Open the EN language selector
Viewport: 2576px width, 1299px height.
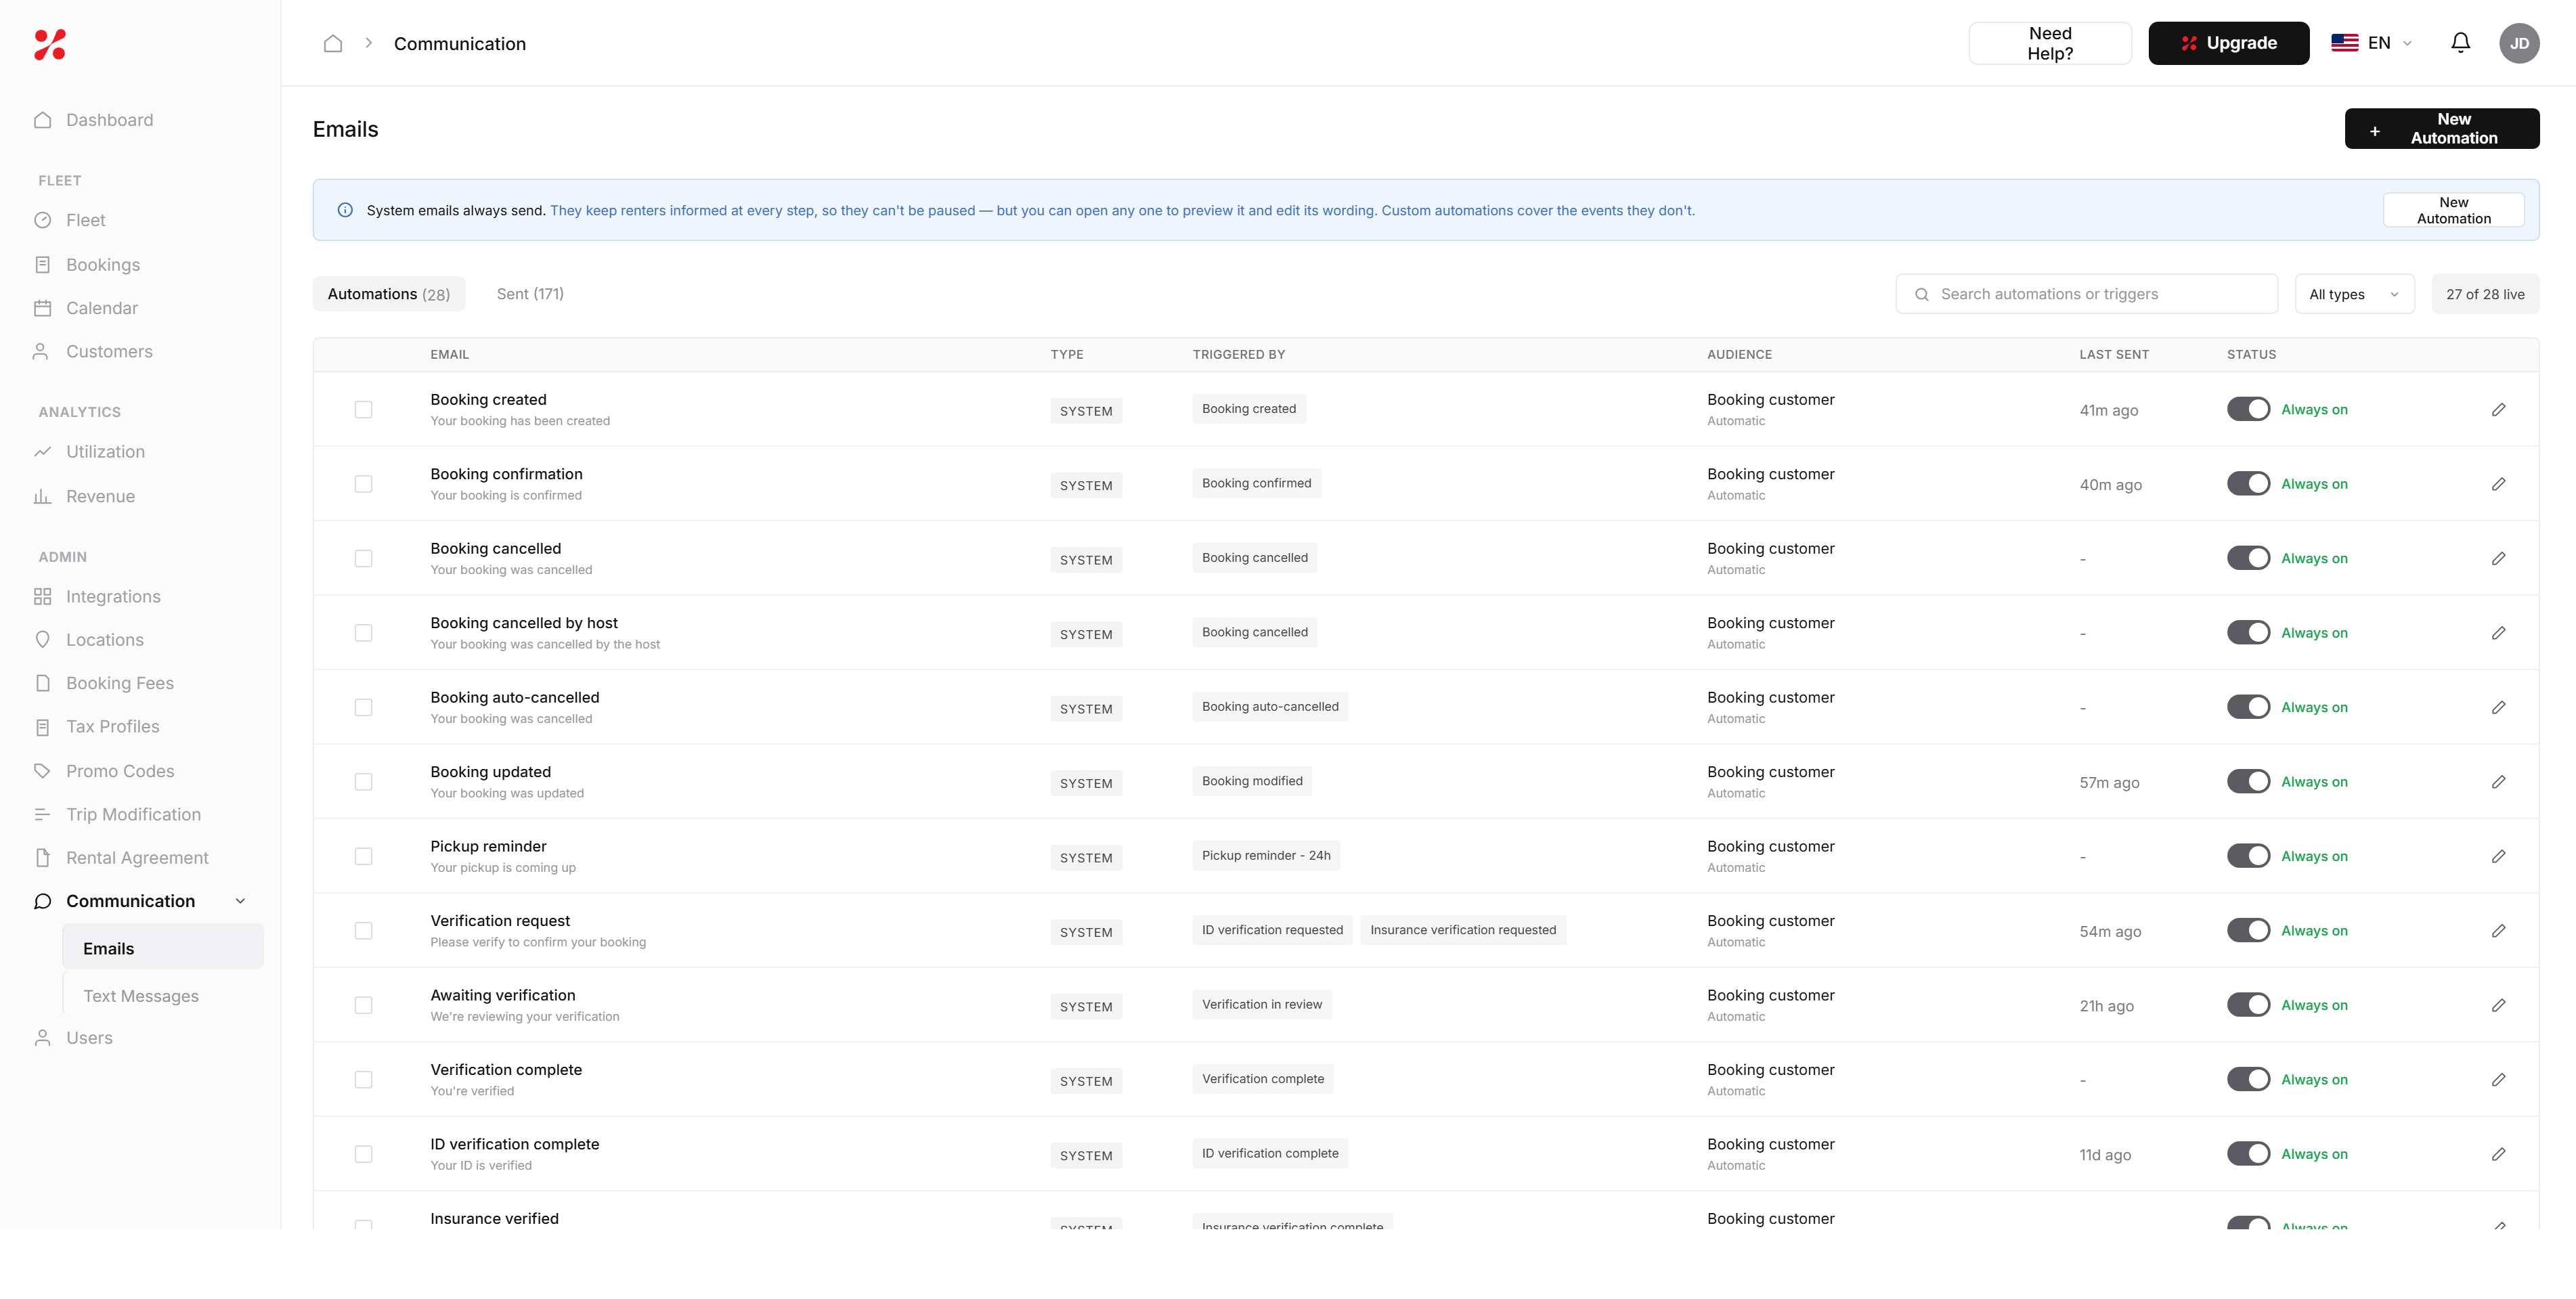click(x=2372, y=43)
